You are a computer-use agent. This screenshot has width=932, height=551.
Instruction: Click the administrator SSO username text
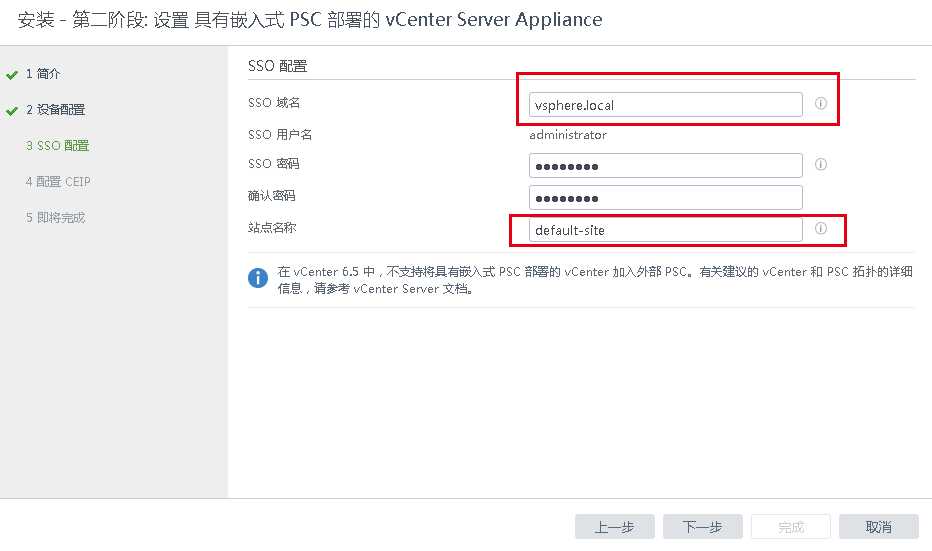coord(568,135)
